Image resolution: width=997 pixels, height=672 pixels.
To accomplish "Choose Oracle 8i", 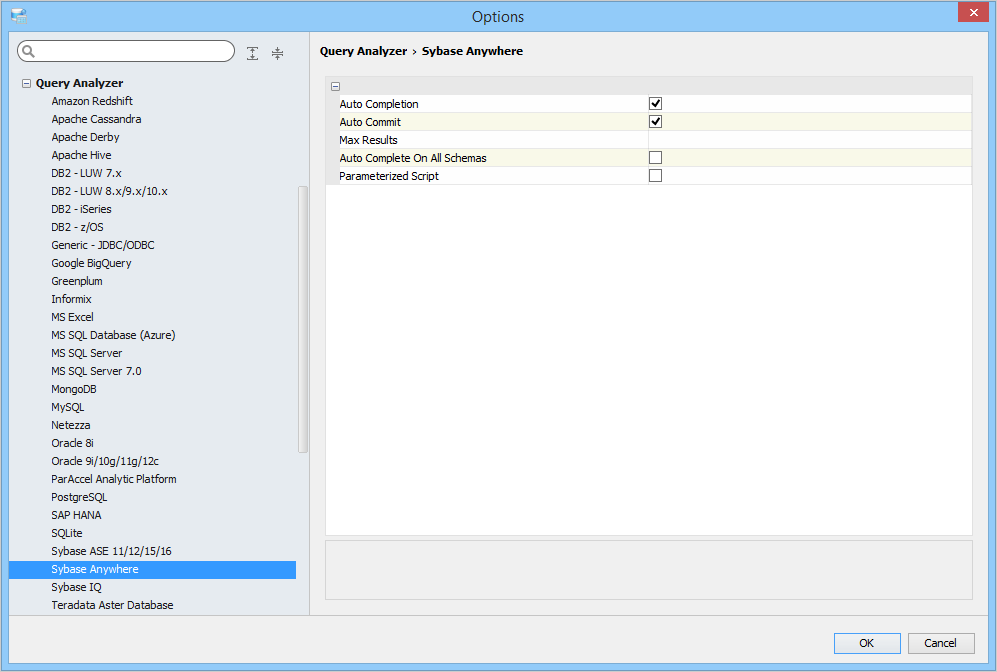I will tap(72, 443).
